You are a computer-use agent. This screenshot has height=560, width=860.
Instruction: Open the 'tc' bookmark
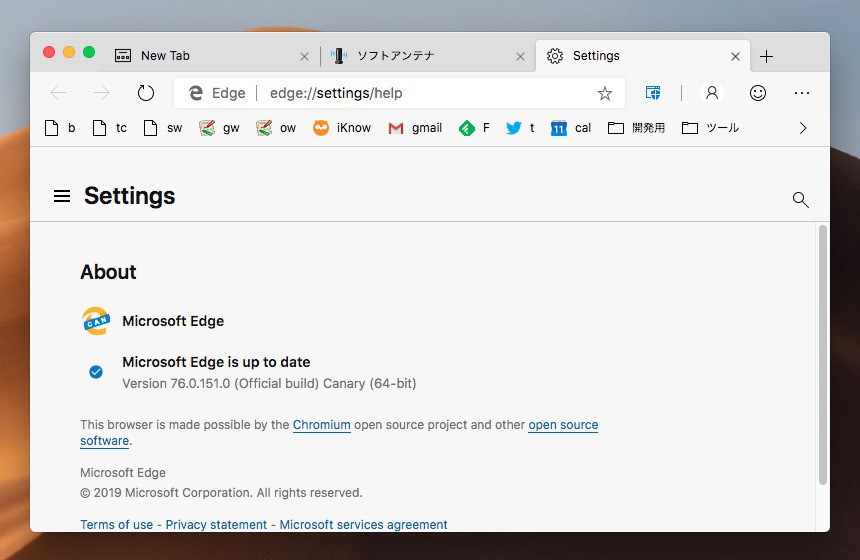[x=110, y=128]
